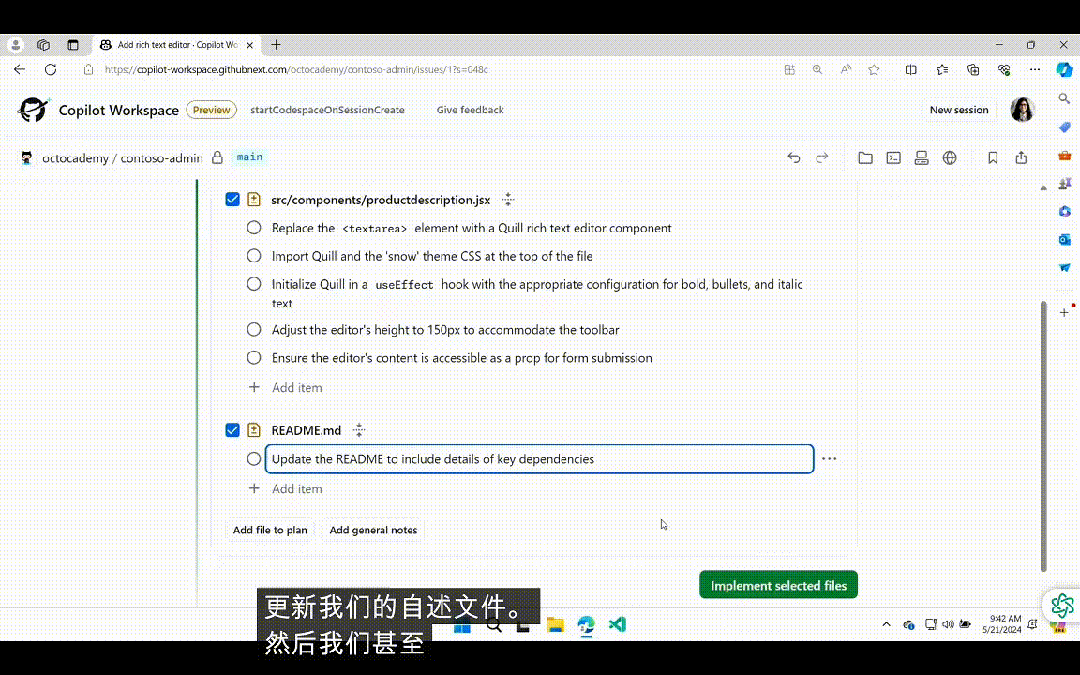1080x675 pixels.
Task: Open the file browser folder icon
Action: click(x=865, y=158)
